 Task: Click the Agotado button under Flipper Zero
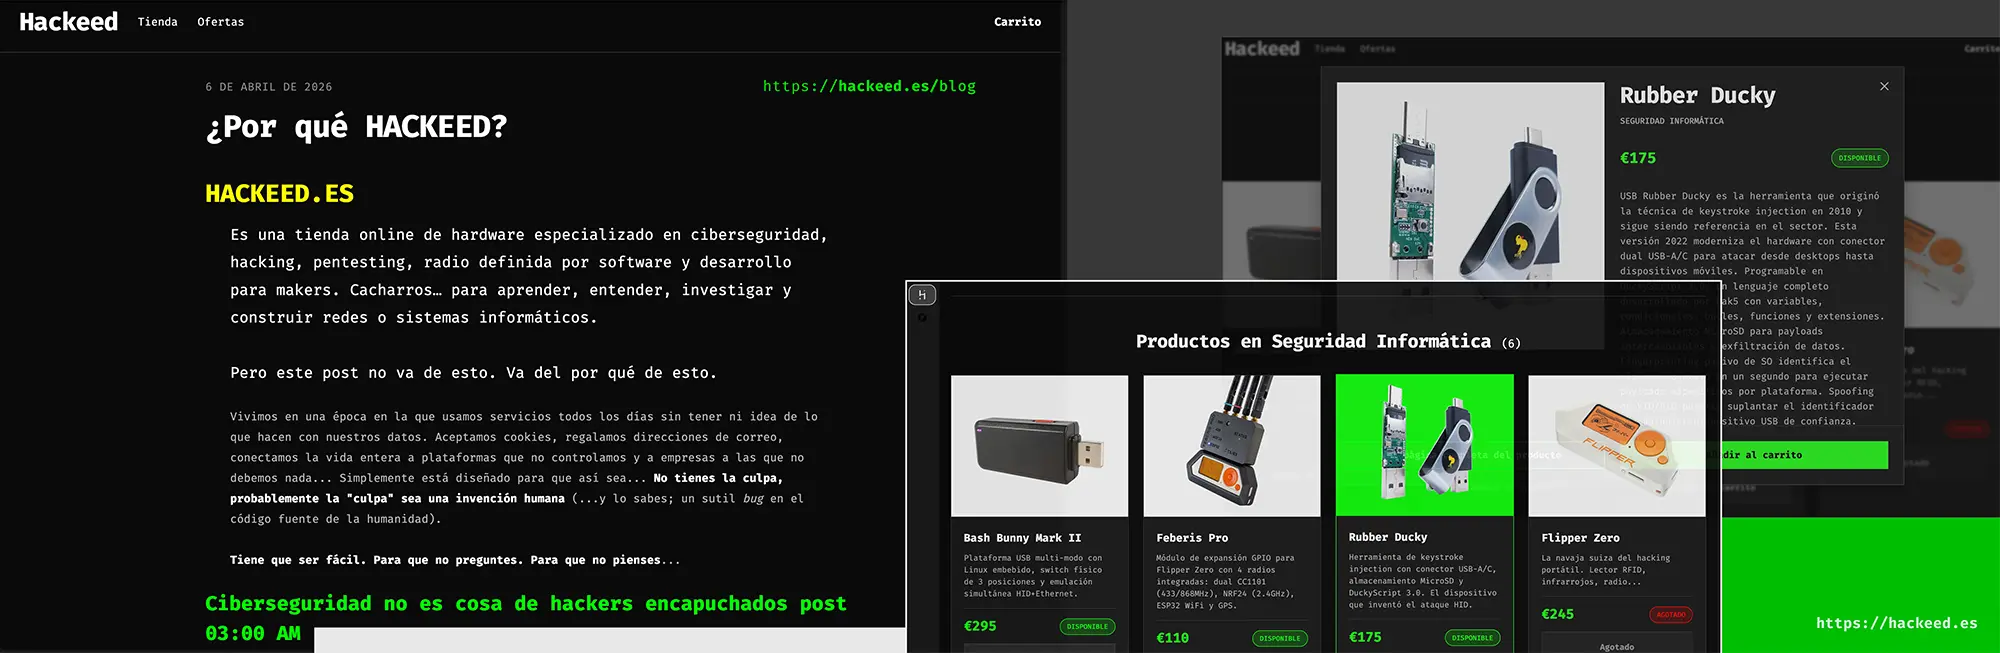(x=1616, y=645)
